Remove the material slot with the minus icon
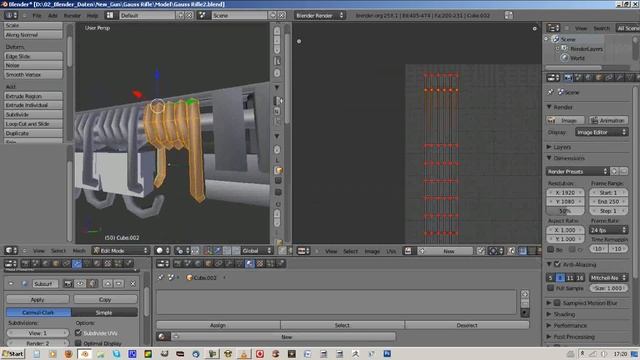The width and height of the screenshot is (640, 360). (525, 303)
